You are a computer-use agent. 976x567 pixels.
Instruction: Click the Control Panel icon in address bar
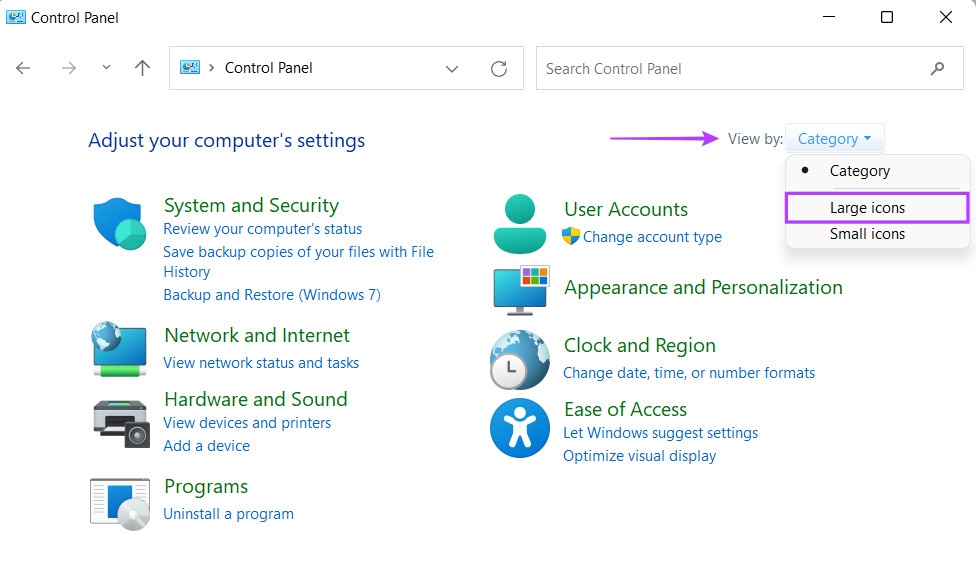point(190,67)
